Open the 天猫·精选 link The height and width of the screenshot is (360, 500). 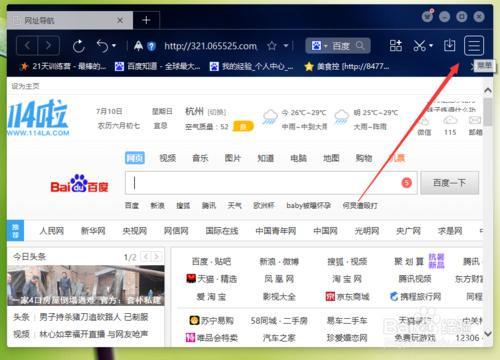click(211, 279)
